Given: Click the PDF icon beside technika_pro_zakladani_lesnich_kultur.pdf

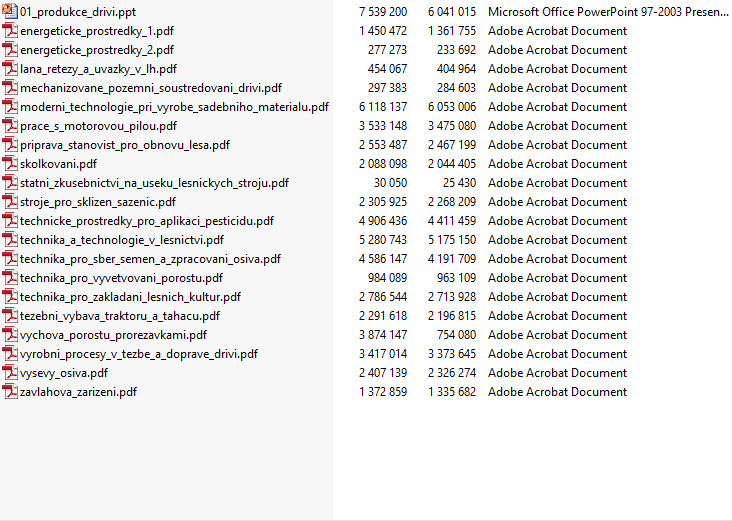Looking at the screenshot, I should (x=10, y=296).
